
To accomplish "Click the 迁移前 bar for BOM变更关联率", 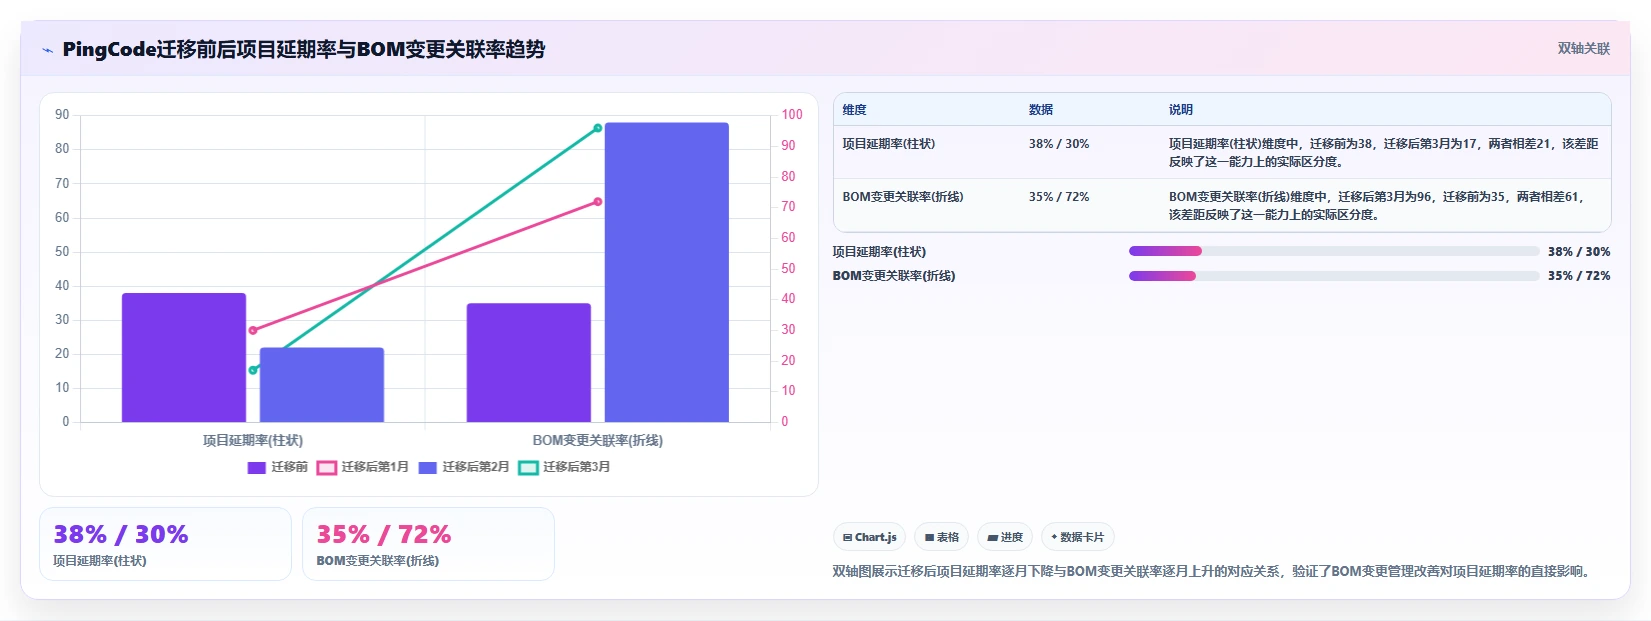I will click(x=529, y=362).
